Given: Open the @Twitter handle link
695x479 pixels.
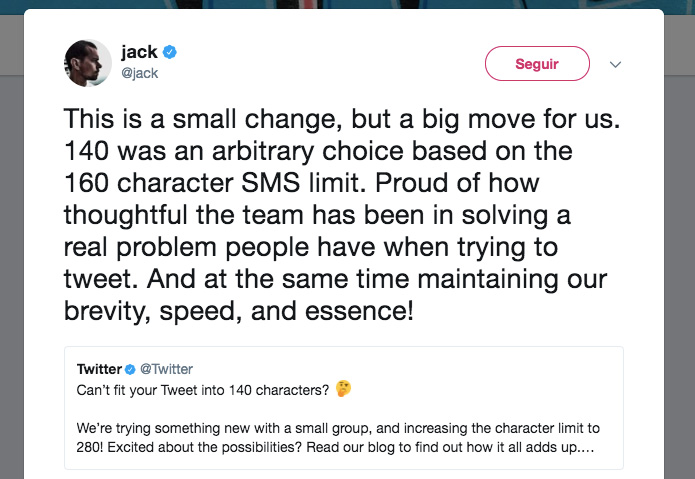Looking at the screenshot, I should point(166,369).
